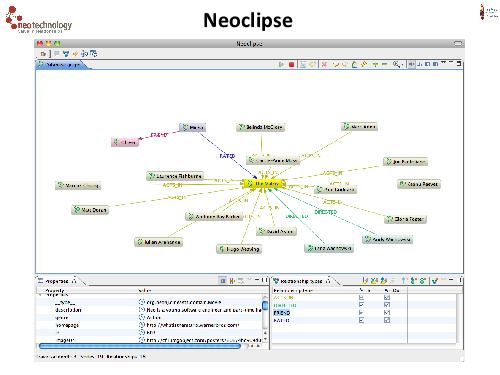Toggle the first checkbox in the FRIEND row
Image resolution: width=500 pixels, height=375 pixels.
point(361,313)
